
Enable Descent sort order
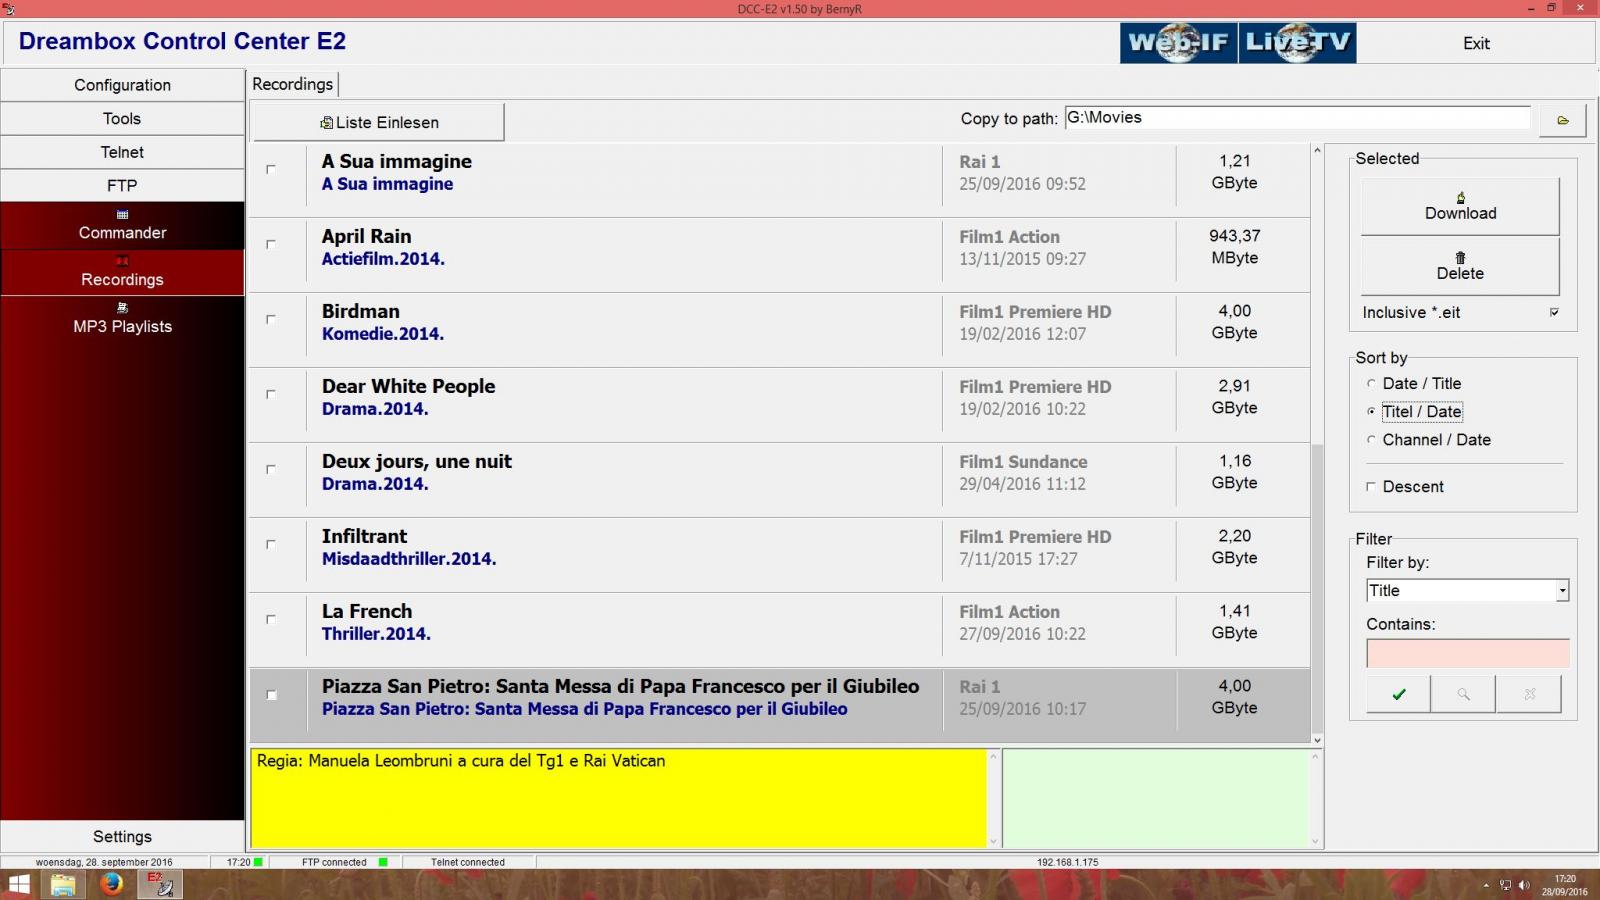1371,487
